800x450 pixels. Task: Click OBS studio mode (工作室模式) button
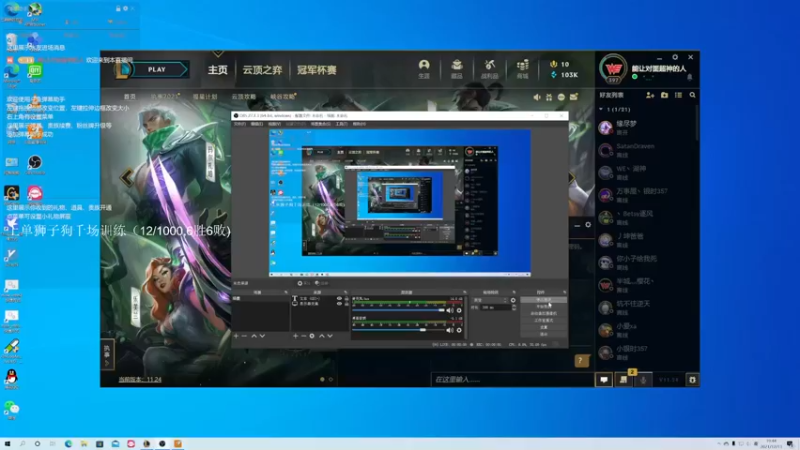(x=543, y=320)
